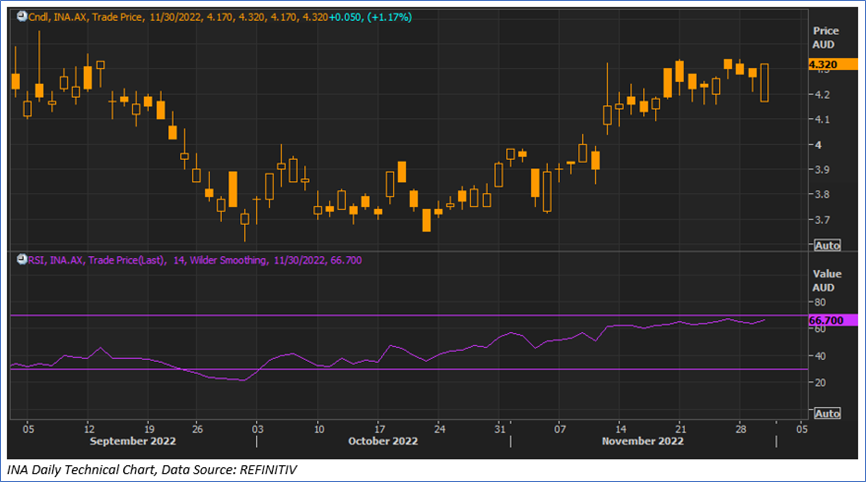Screen dimensions: 866x482
Task: Click the 3.7 price axis label
Action: 822,220
